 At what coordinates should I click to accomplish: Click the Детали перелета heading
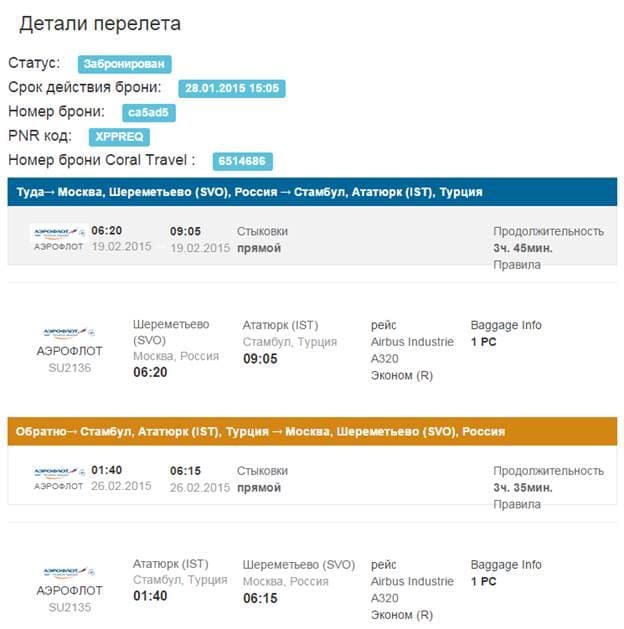pyautogui.click(x=100, y=23)
